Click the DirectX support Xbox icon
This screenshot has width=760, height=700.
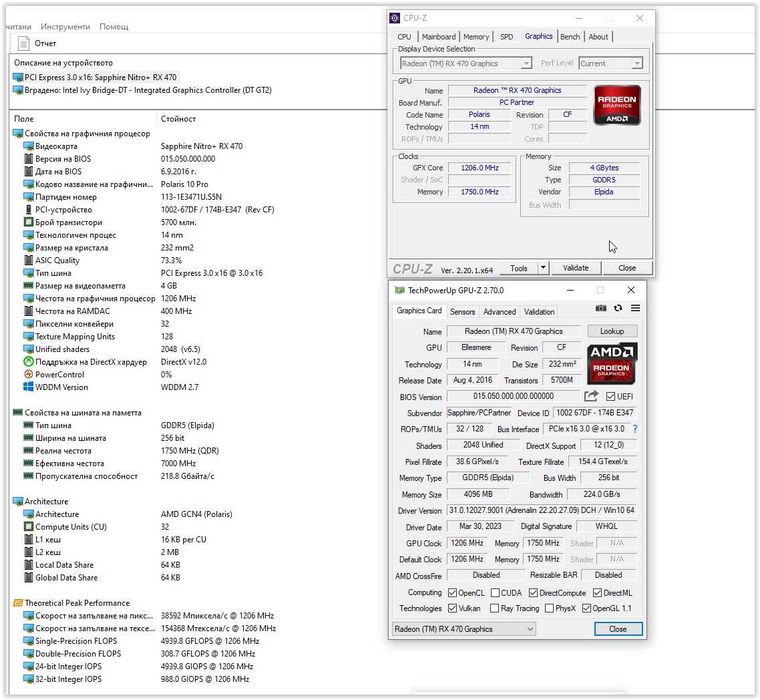pos(29,362)
